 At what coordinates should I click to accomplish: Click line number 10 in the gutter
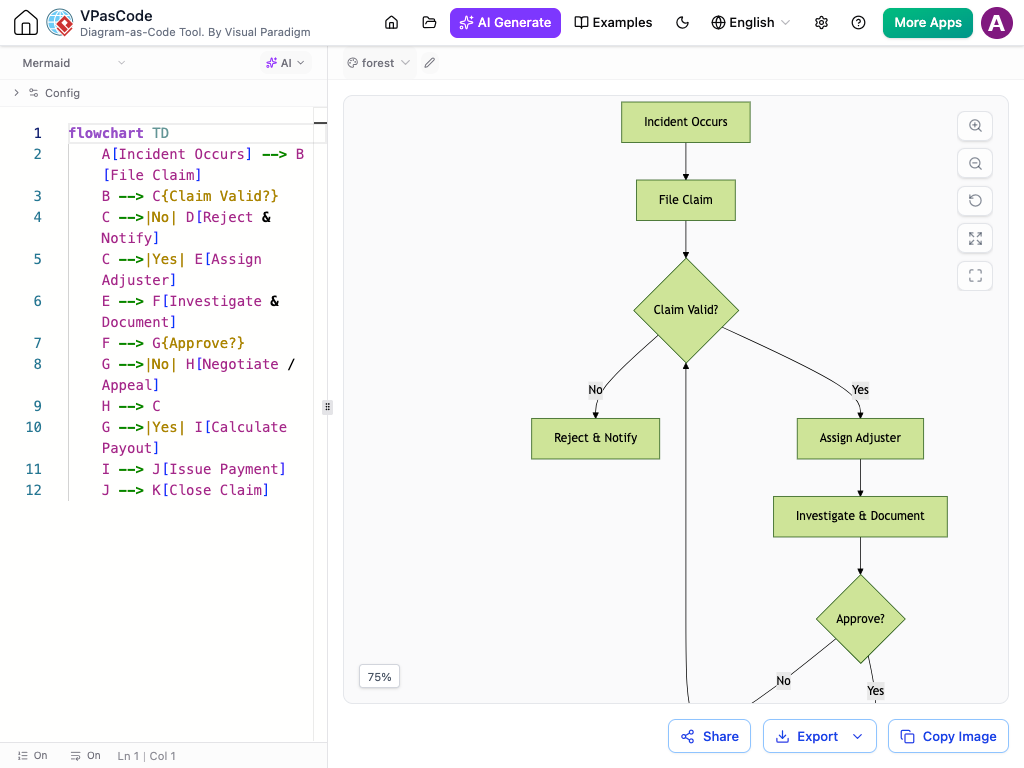click(33, 427)
